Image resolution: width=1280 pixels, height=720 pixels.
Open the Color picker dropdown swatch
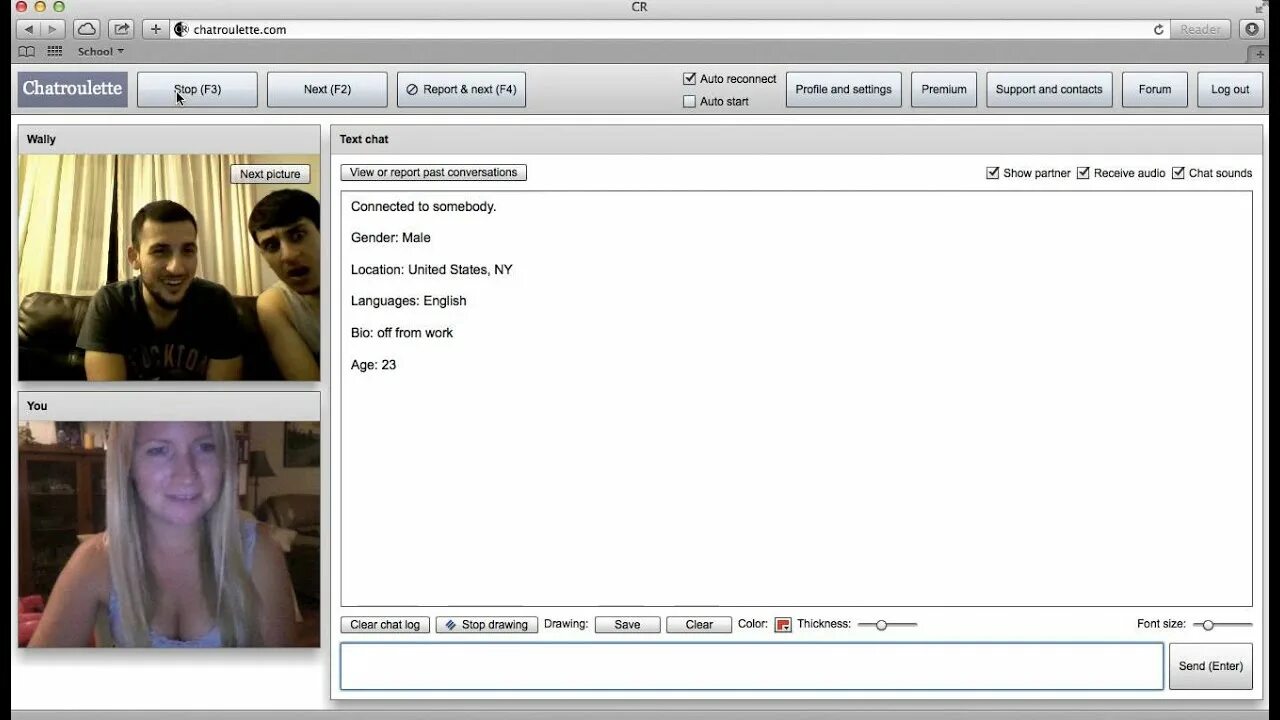click(x=783, y=625)
